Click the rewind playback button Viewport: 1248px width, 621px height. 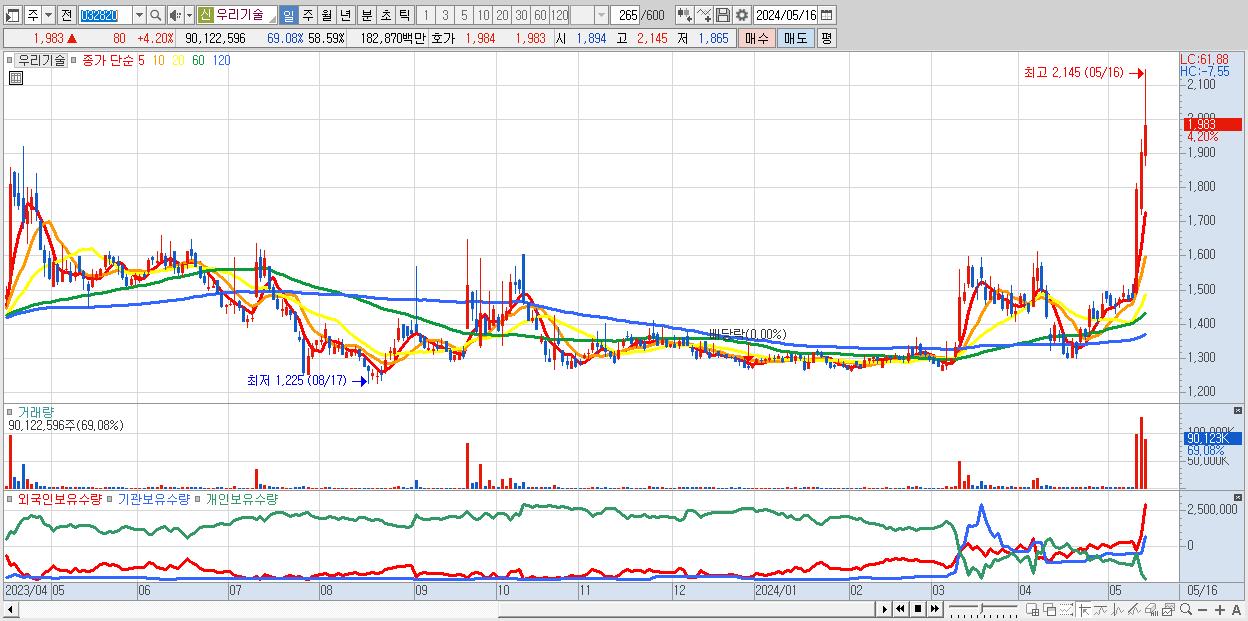pyautogui.click(x=900, y=609)
